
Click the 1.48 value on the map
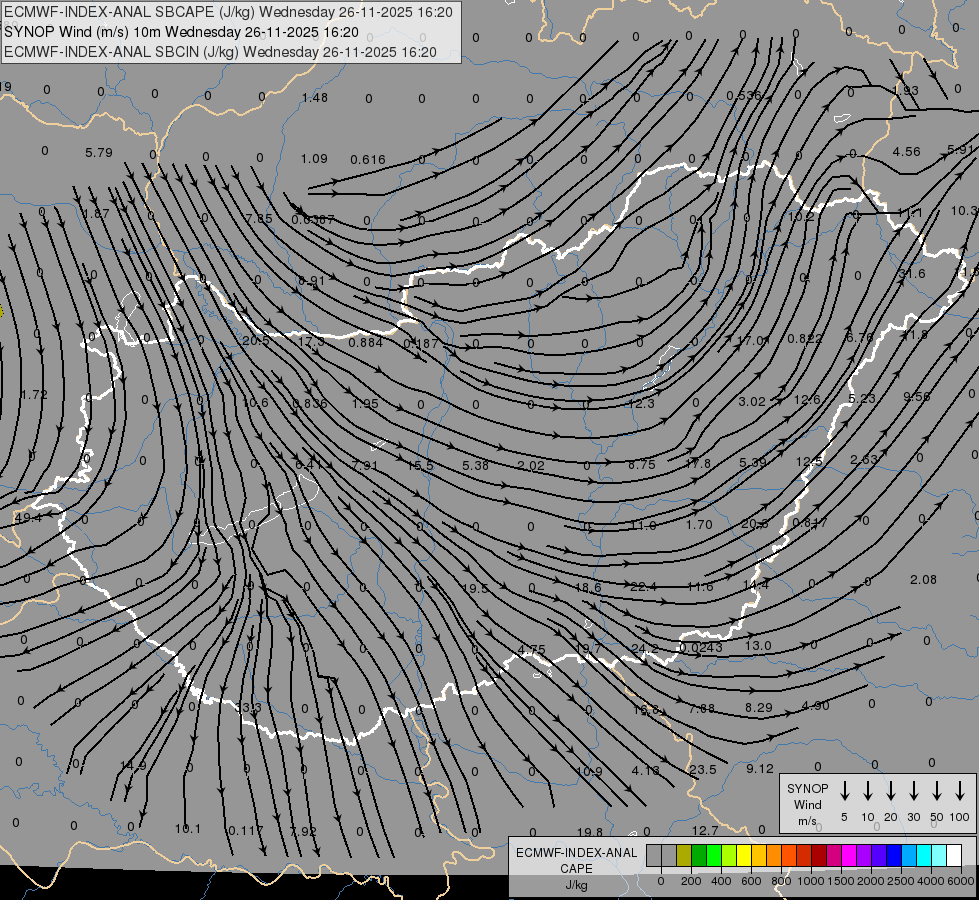315,97
